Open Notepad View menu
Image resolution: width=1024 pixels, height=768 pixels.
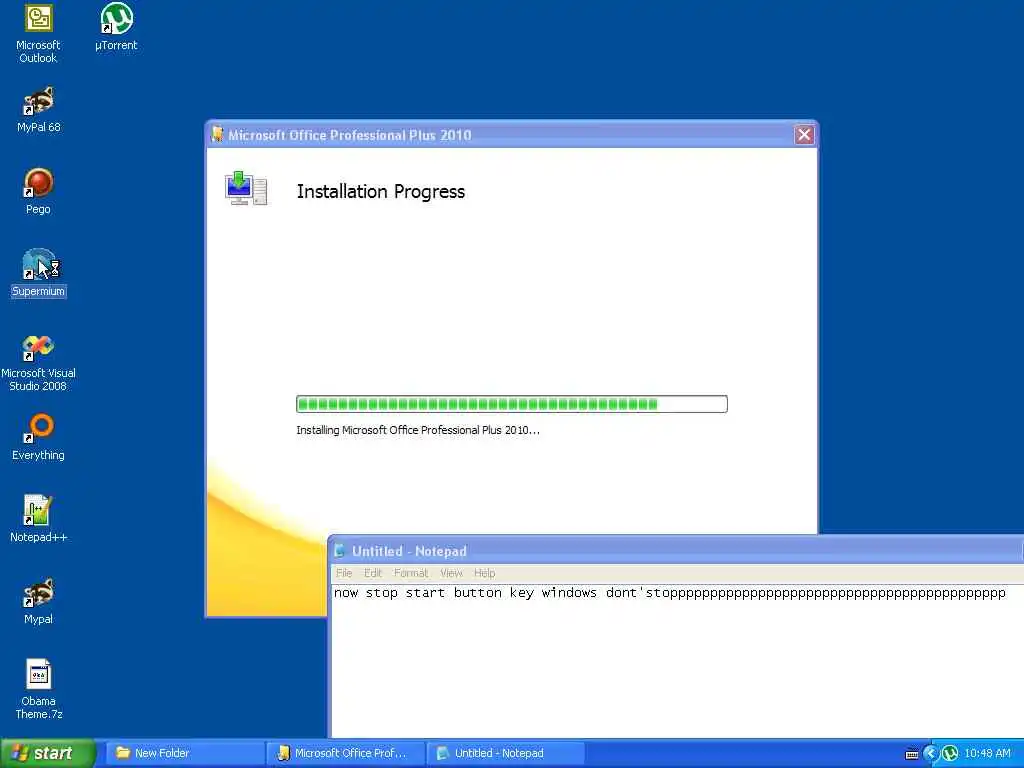451,573
